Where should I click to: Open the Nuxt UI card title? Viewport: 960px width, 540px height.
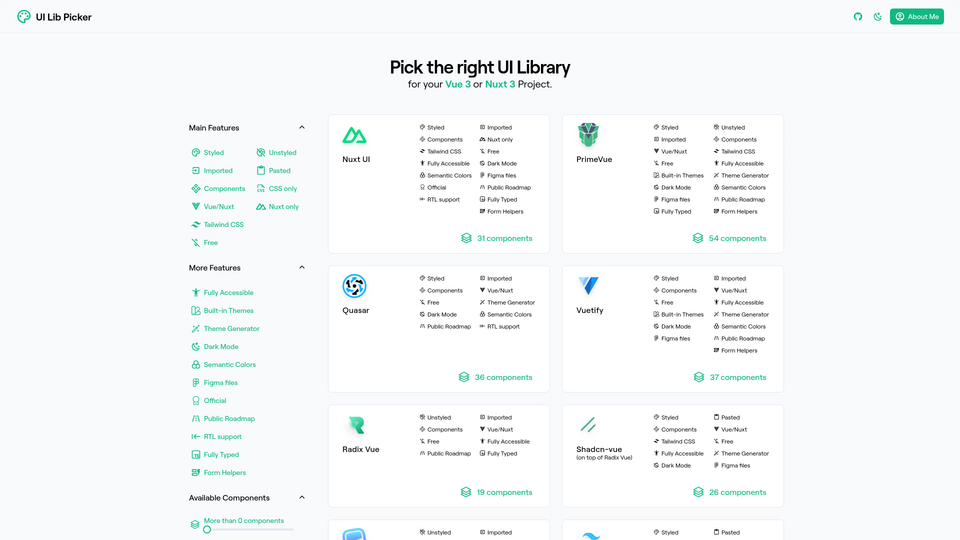click(356, 159)
